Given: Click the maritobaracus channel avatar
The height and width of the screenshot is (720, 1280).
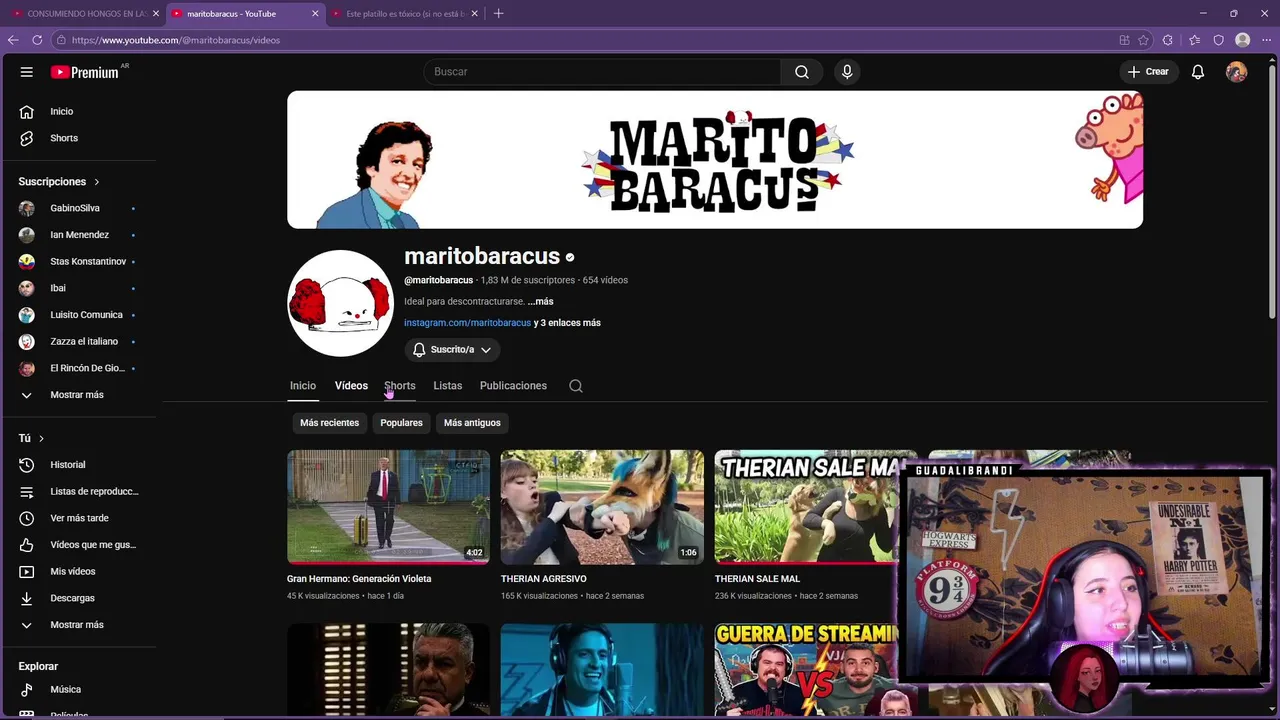Looking at the screenshot, I should (341, 303).
